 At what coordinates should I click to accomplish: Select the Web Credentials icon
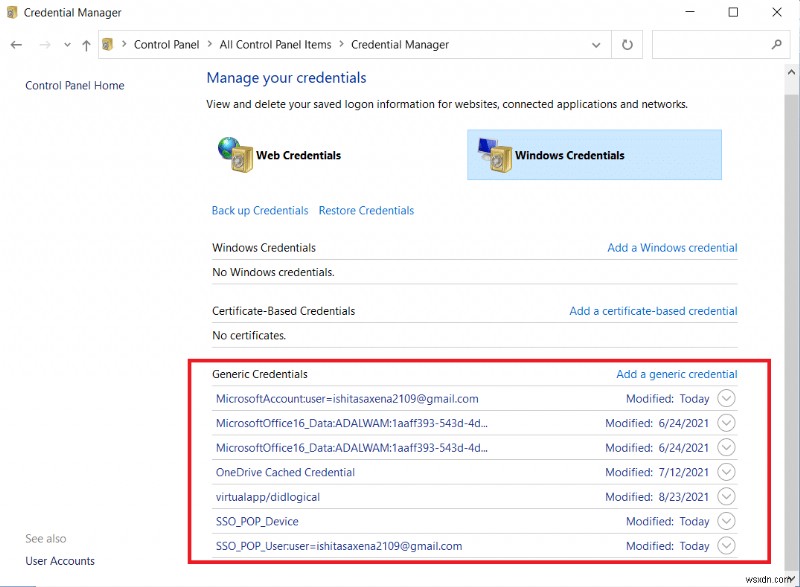tap(230, 155)
